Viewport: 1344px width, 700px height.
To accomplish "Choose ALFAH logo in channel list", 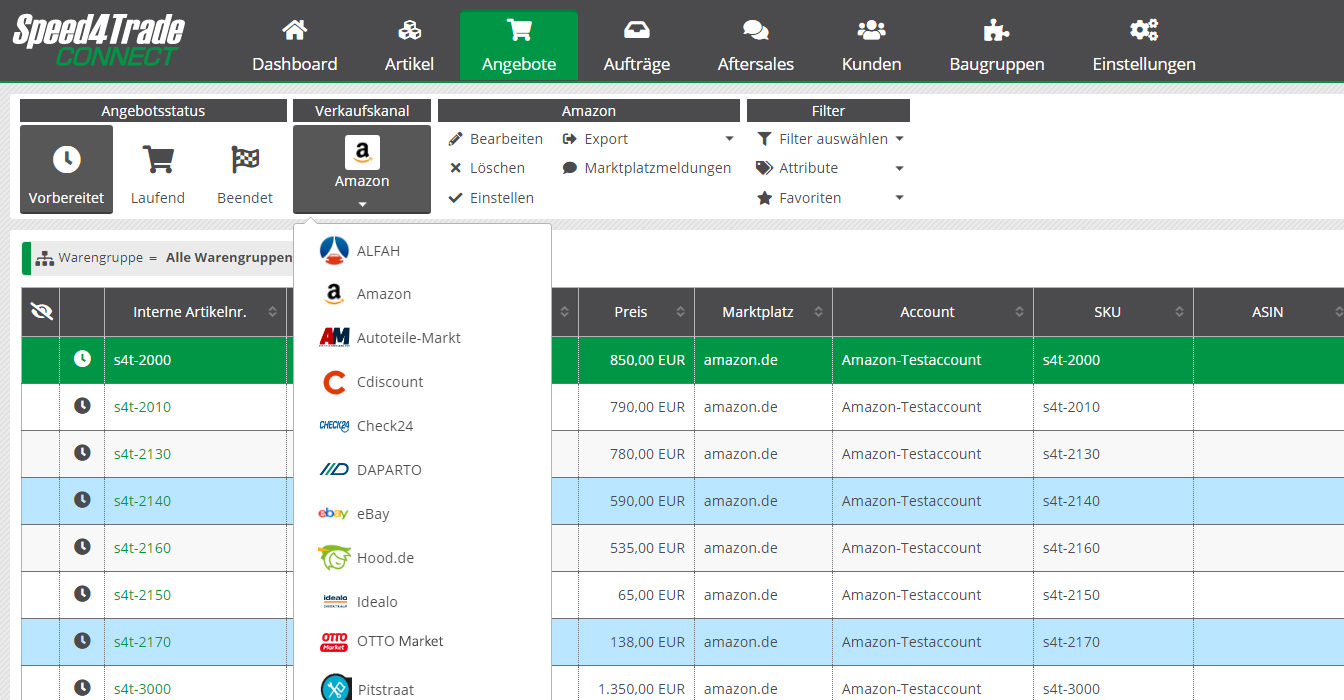I will point(334,250).
